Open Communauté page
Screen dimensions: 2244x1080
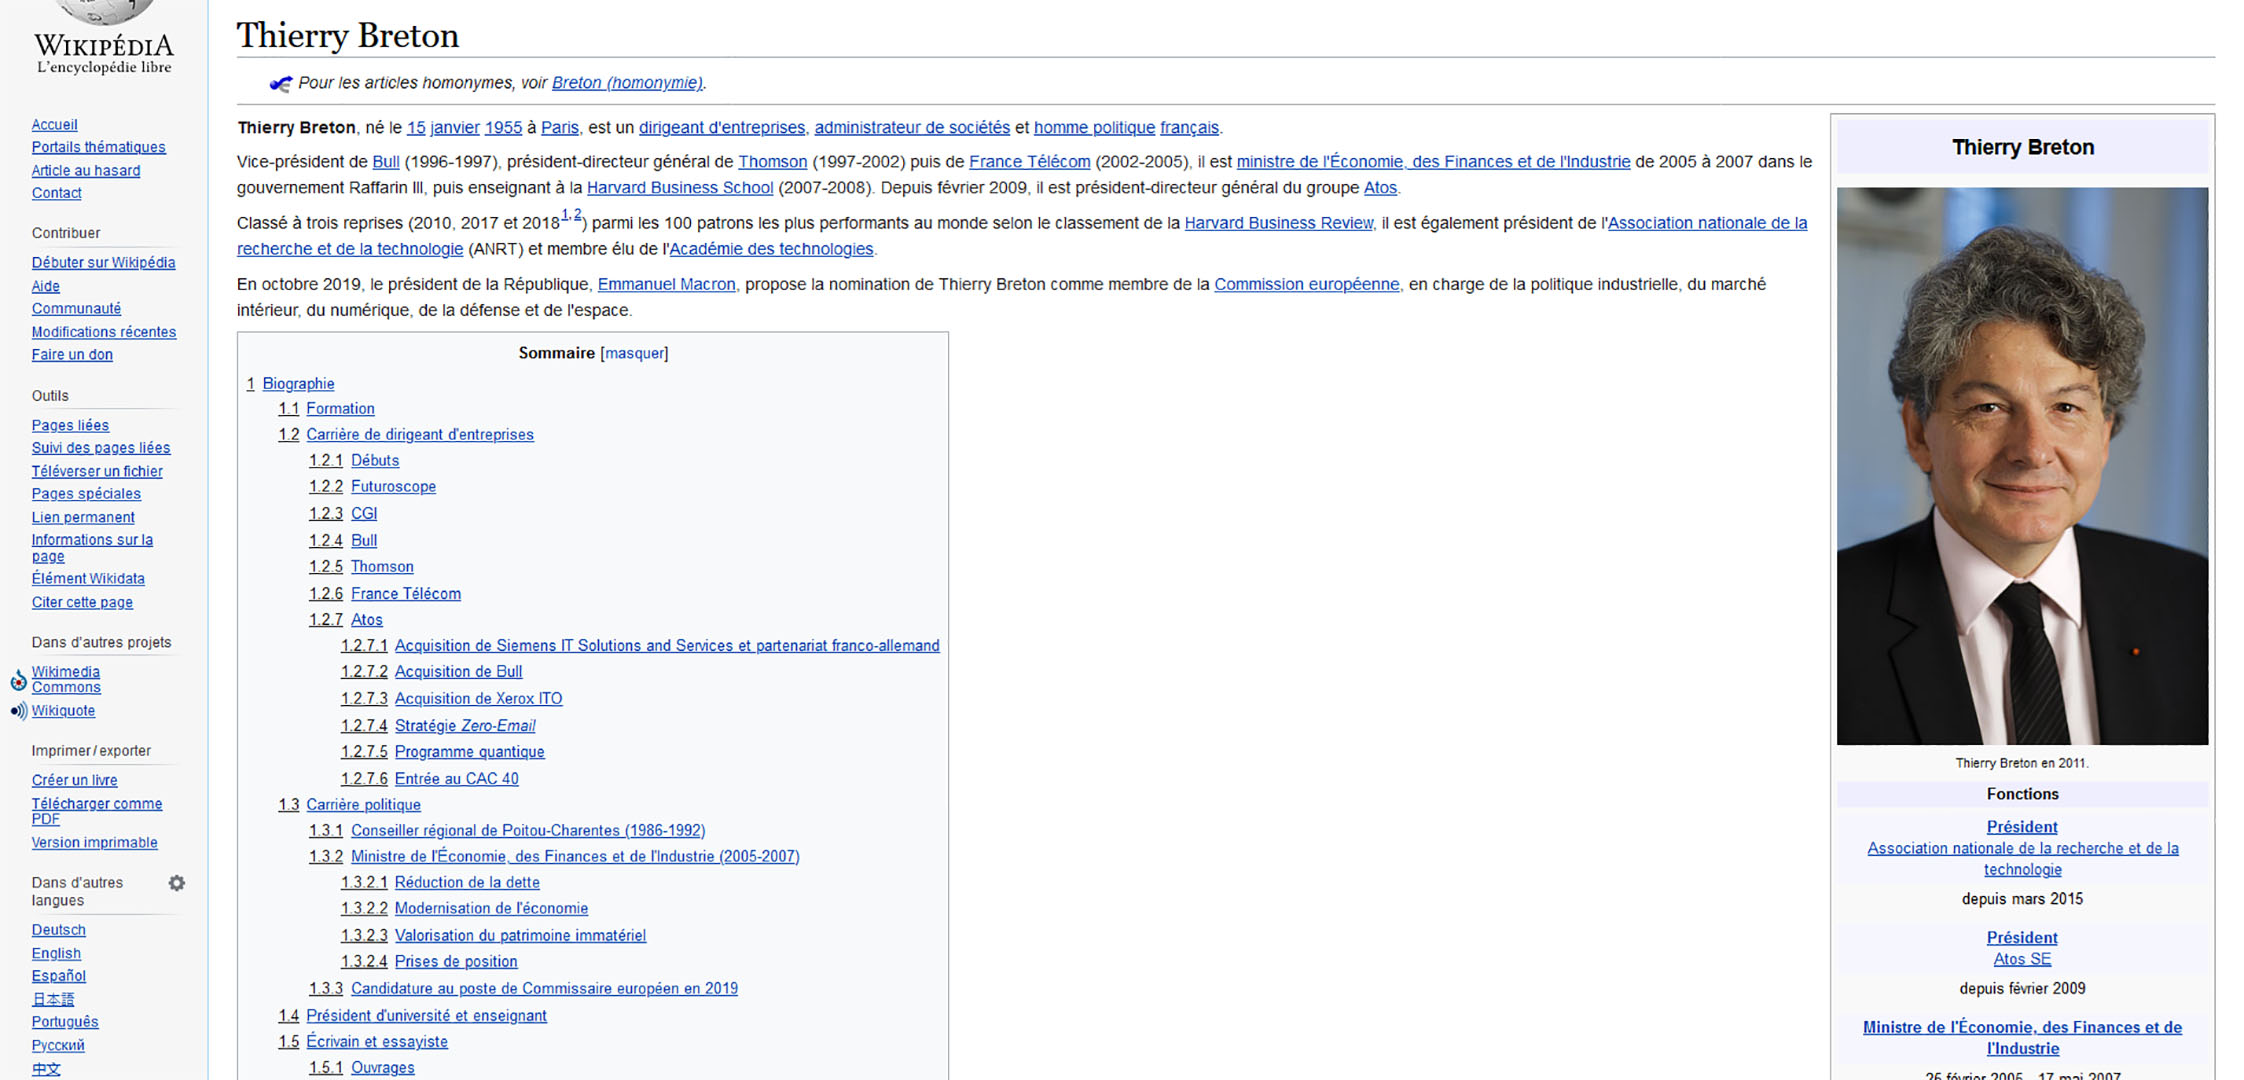(76, 309)
